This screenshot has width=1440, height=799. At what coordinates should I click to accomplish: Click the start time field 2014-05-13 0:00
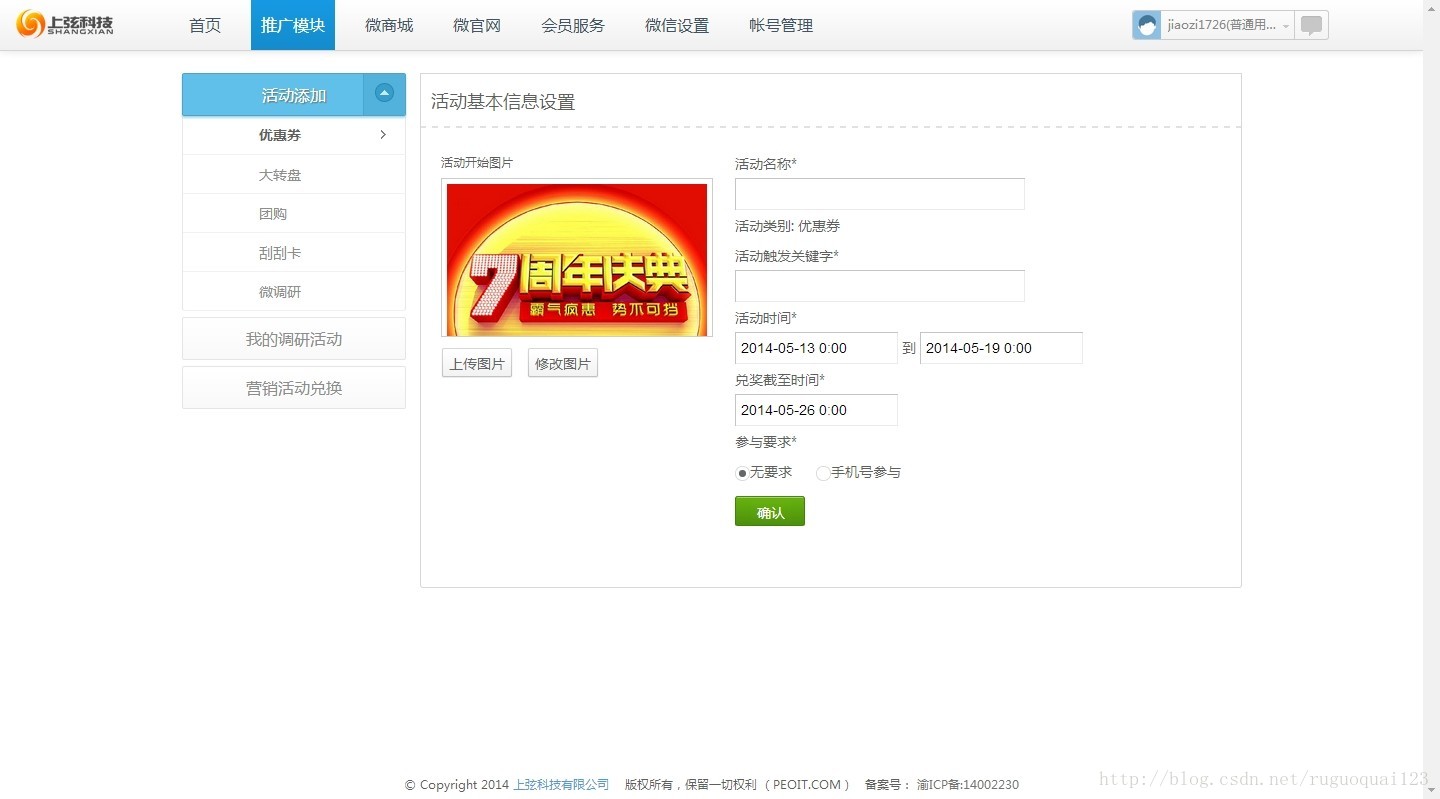[816, 348]
